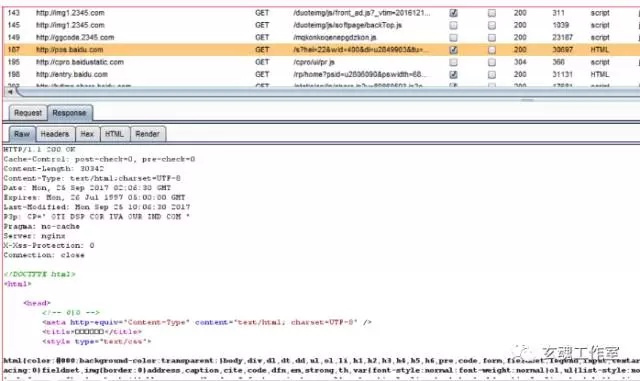Open the Render view tab
Viewport: 640px width, 381px height.
coord(147,134)
